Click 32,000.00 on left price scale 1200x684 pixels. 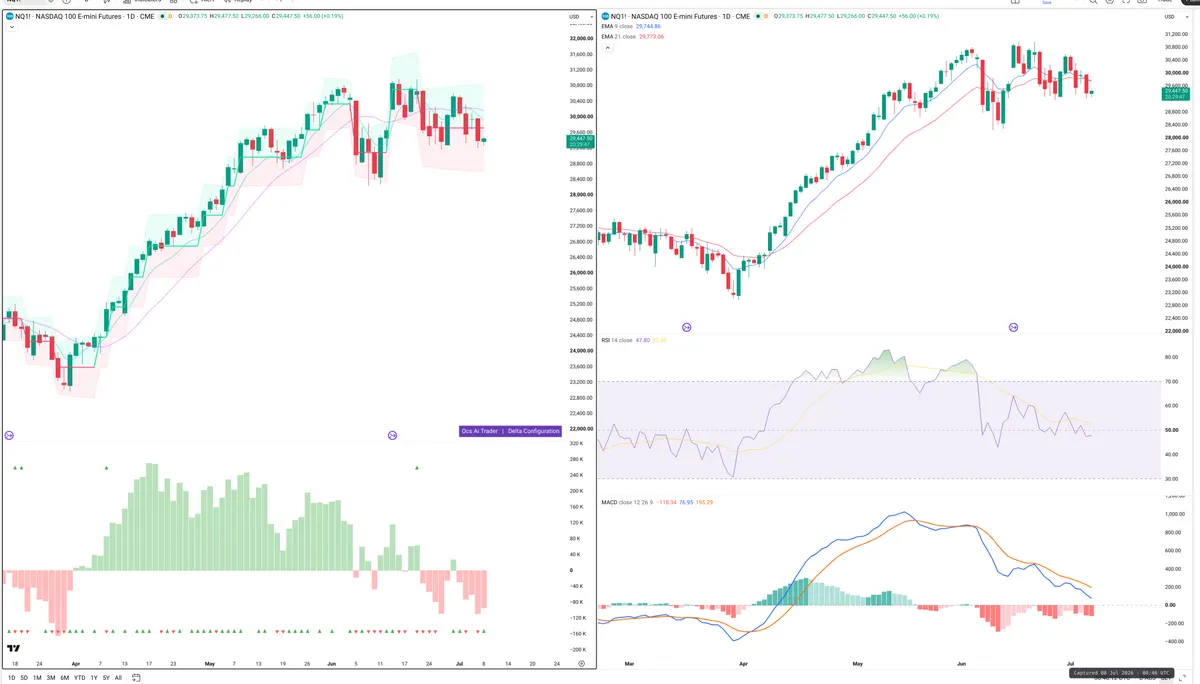(581, 38)
